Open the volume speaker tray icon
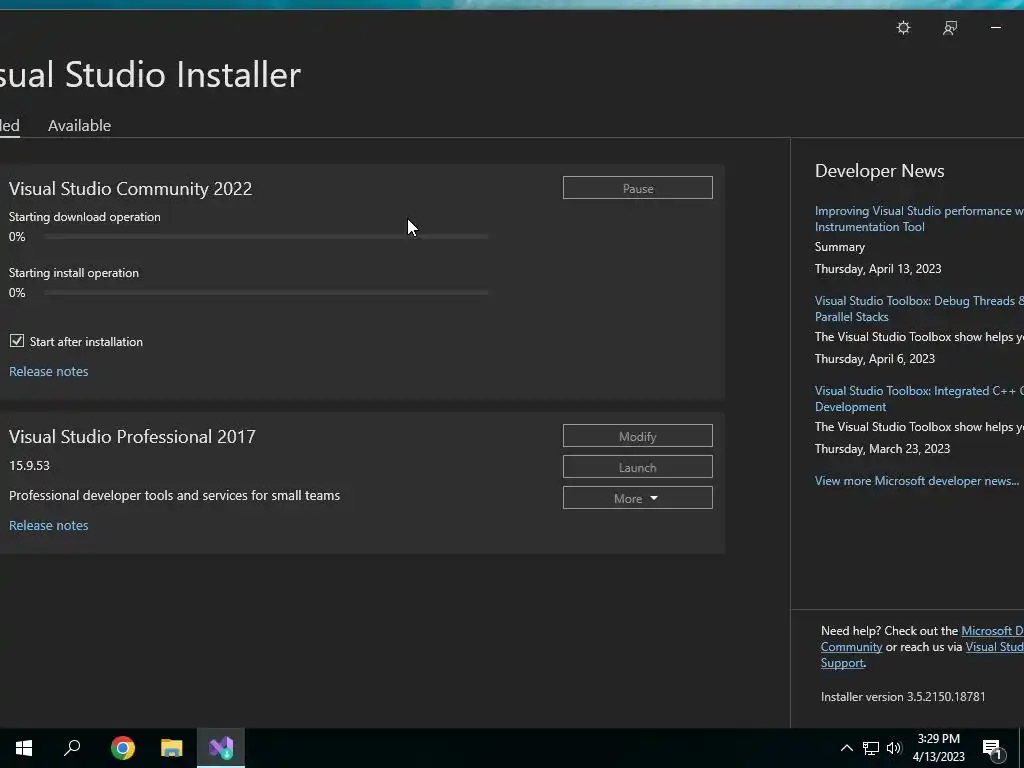The width and height of the screenshot is (1024, 768). [x=894, y=748]
